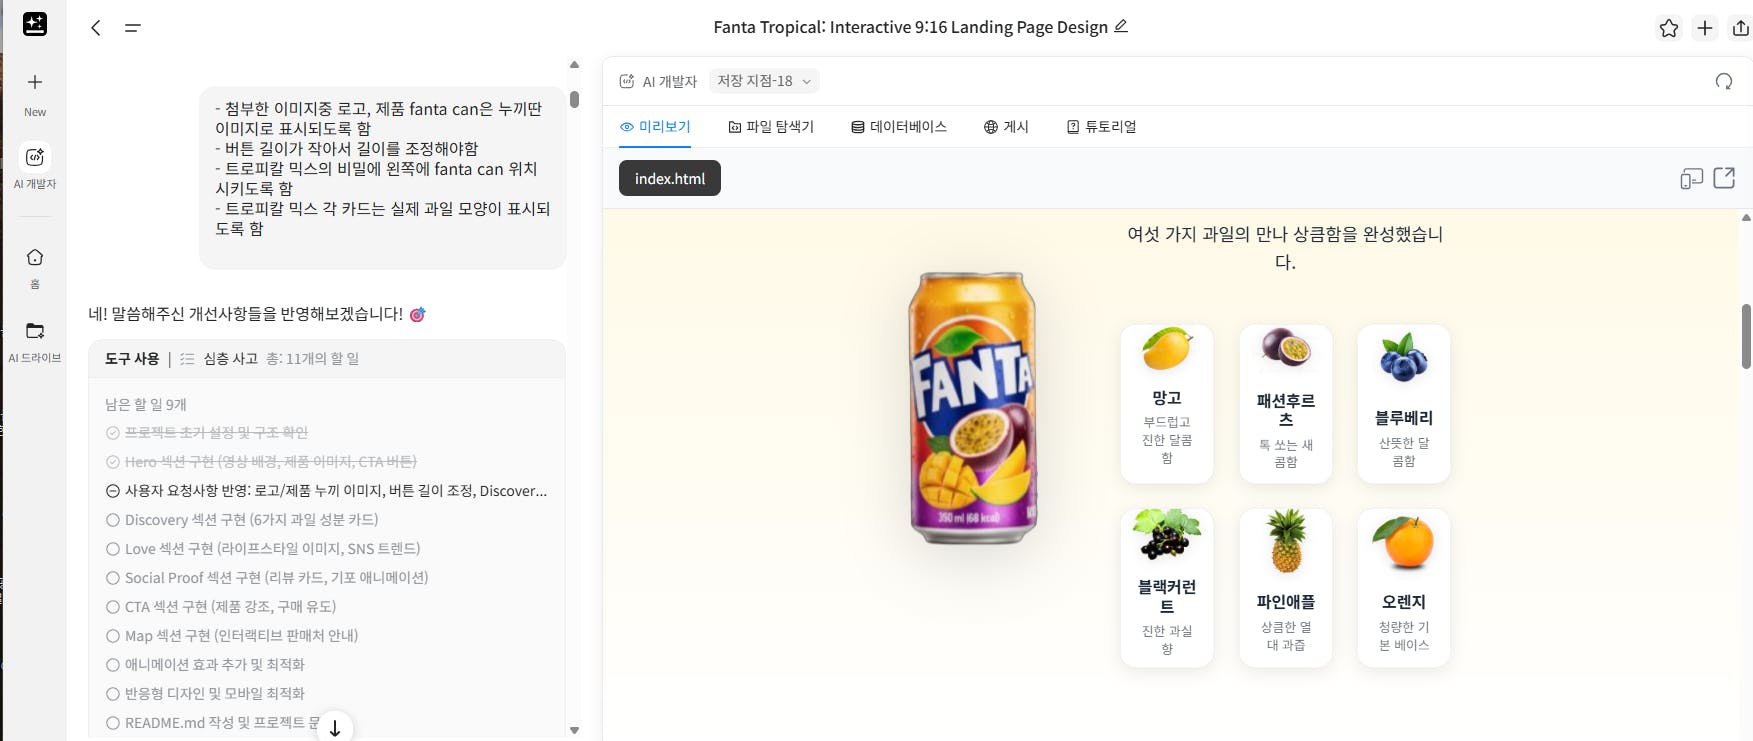Click the chat panel scrollbar thumb
Screen dimensions: 1753x741
[574, 99]
